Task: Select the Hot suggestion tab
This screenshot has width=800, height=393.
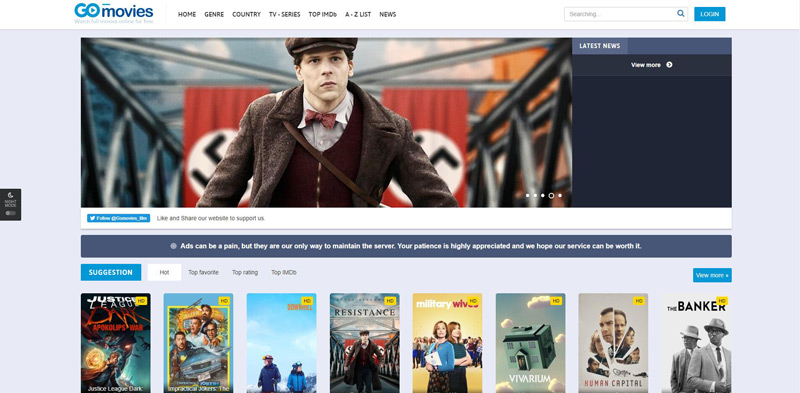Action: coord(164,273)
